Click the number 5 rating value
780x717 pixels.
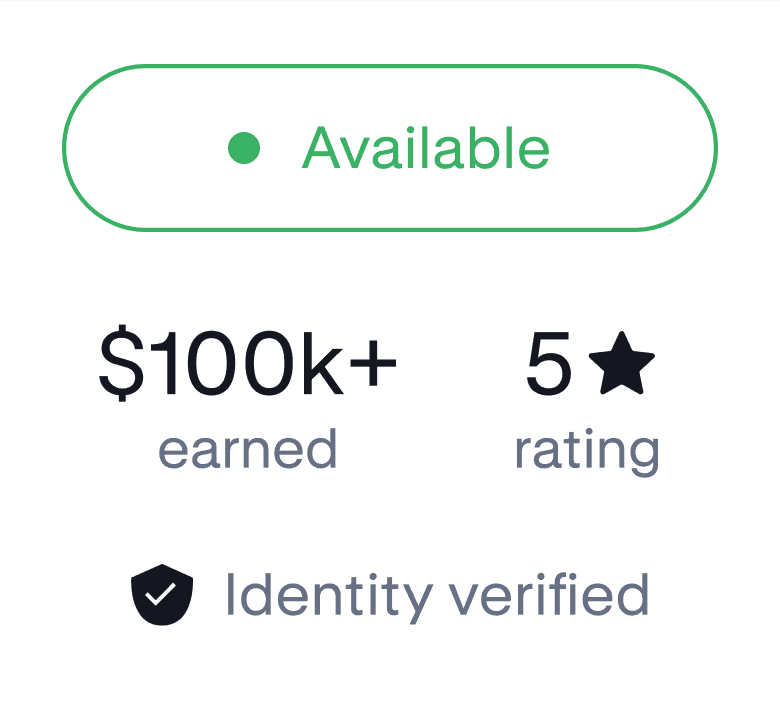549,366
